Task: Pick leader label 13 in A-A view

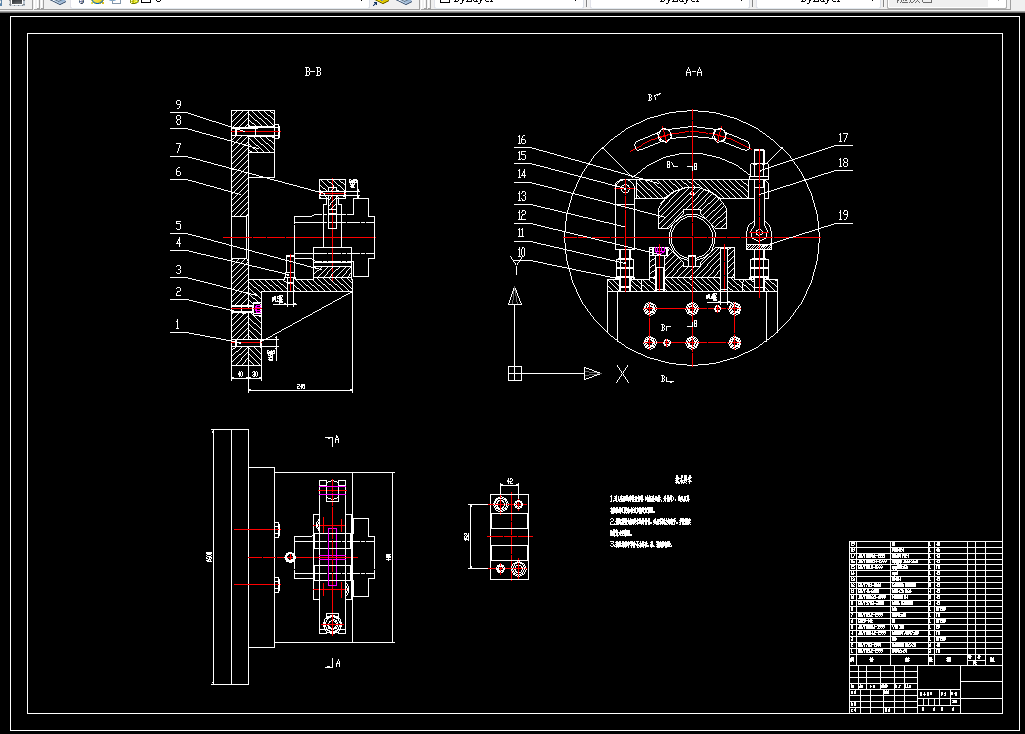Action: click(521, 196)
